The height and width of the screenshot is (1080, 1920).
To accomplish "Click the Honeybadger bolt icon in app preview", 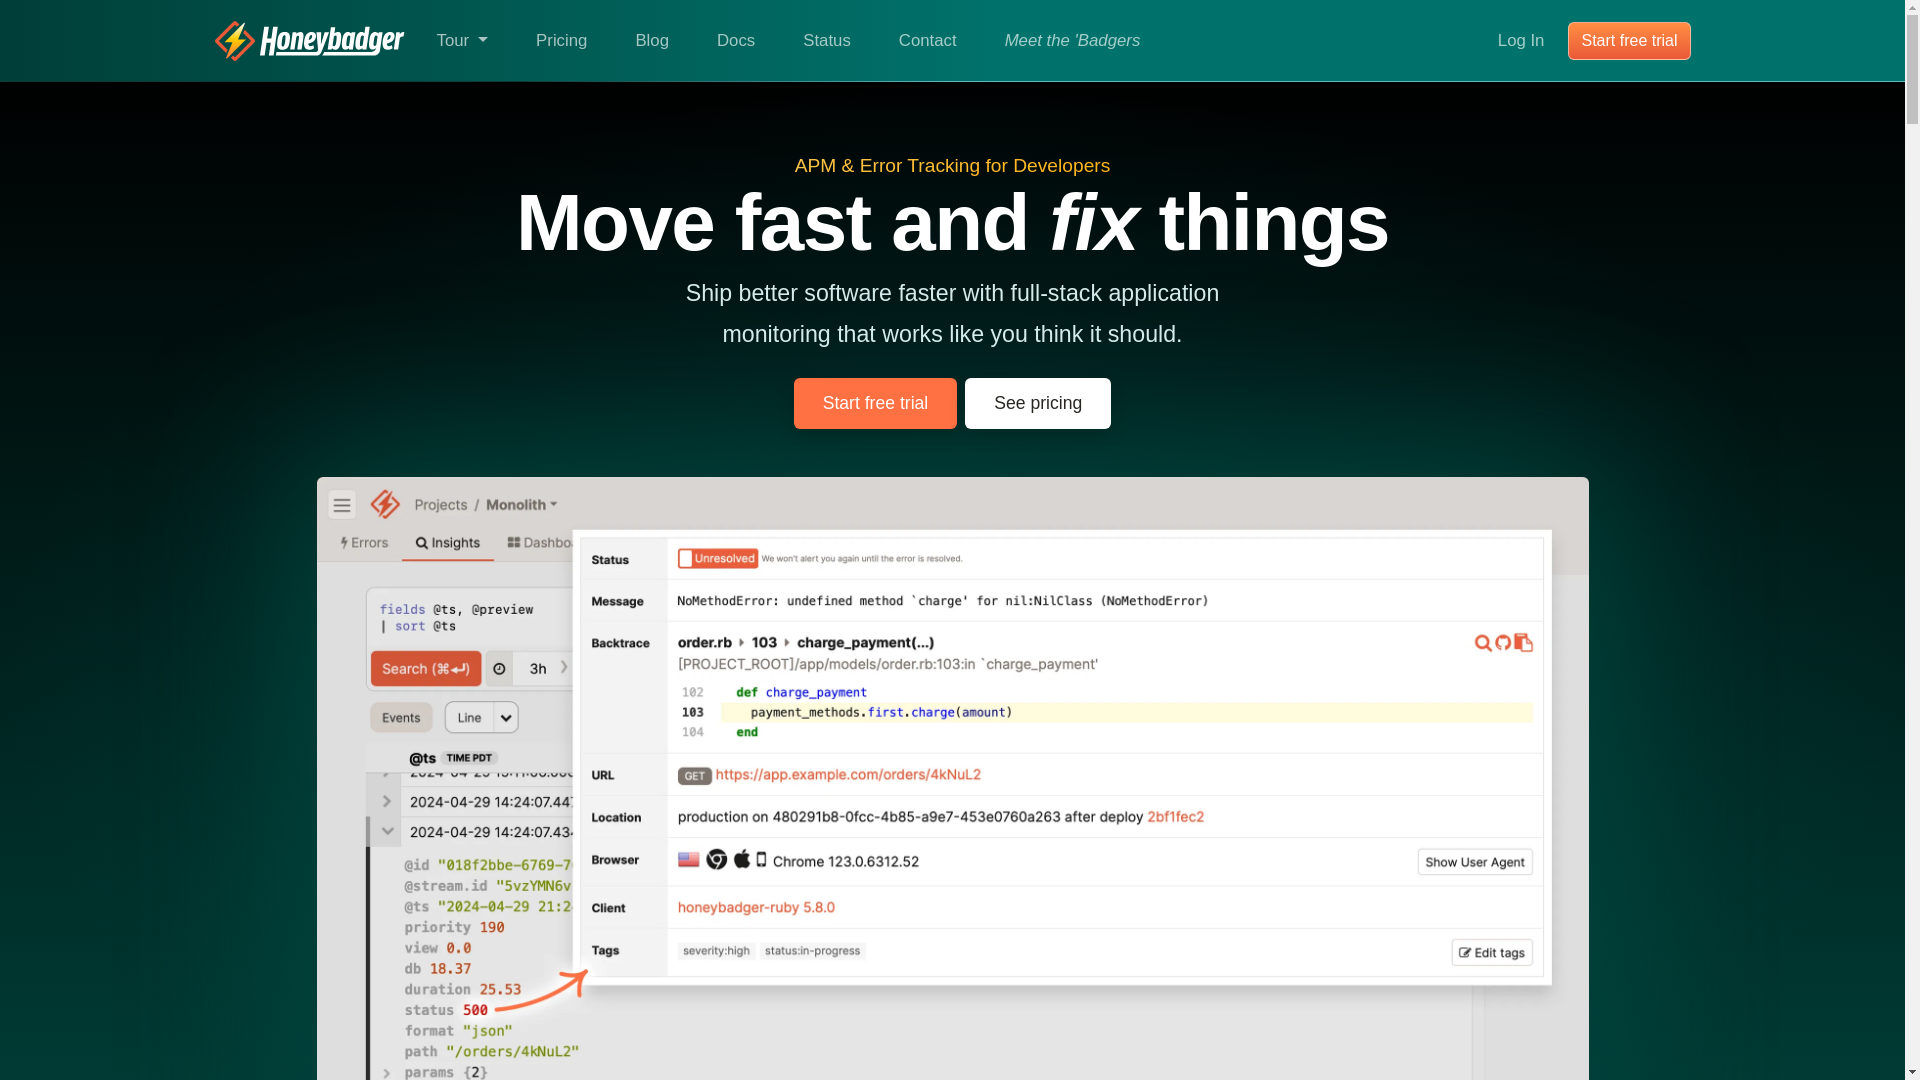I will click(x=385, y=505).
